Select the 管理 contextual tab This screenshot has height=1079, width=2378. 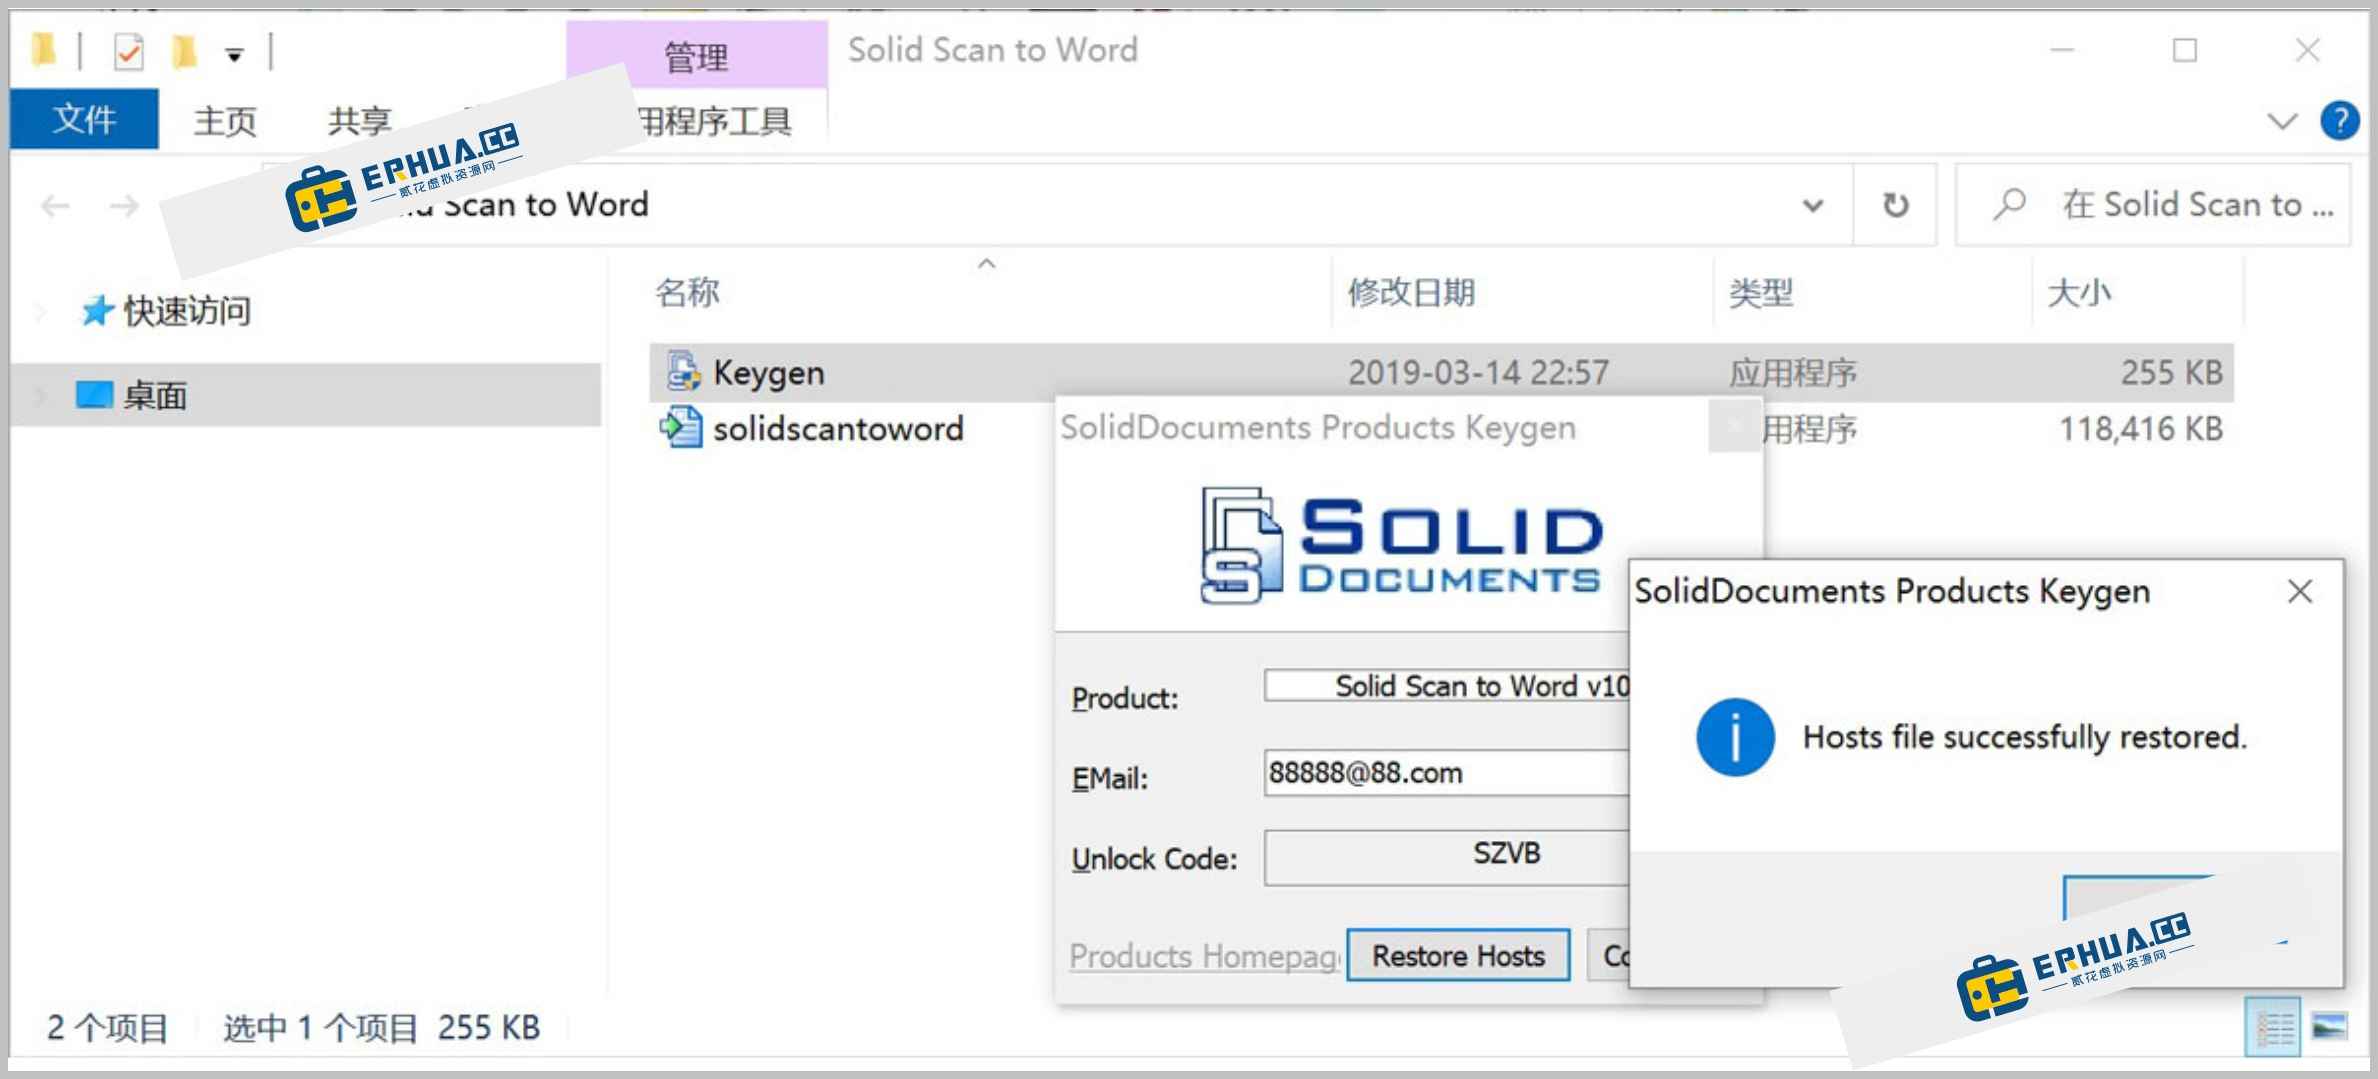(x=697, y=56)
